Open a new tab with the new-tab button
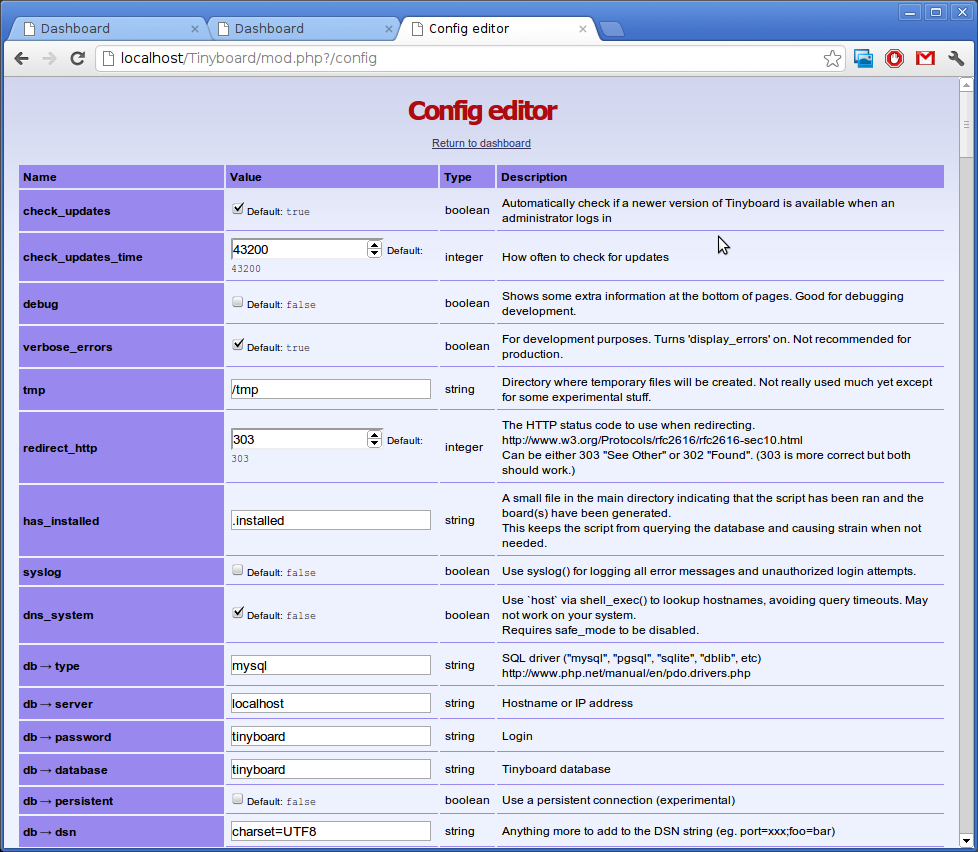Screen dimensions: 978x852 612,29
